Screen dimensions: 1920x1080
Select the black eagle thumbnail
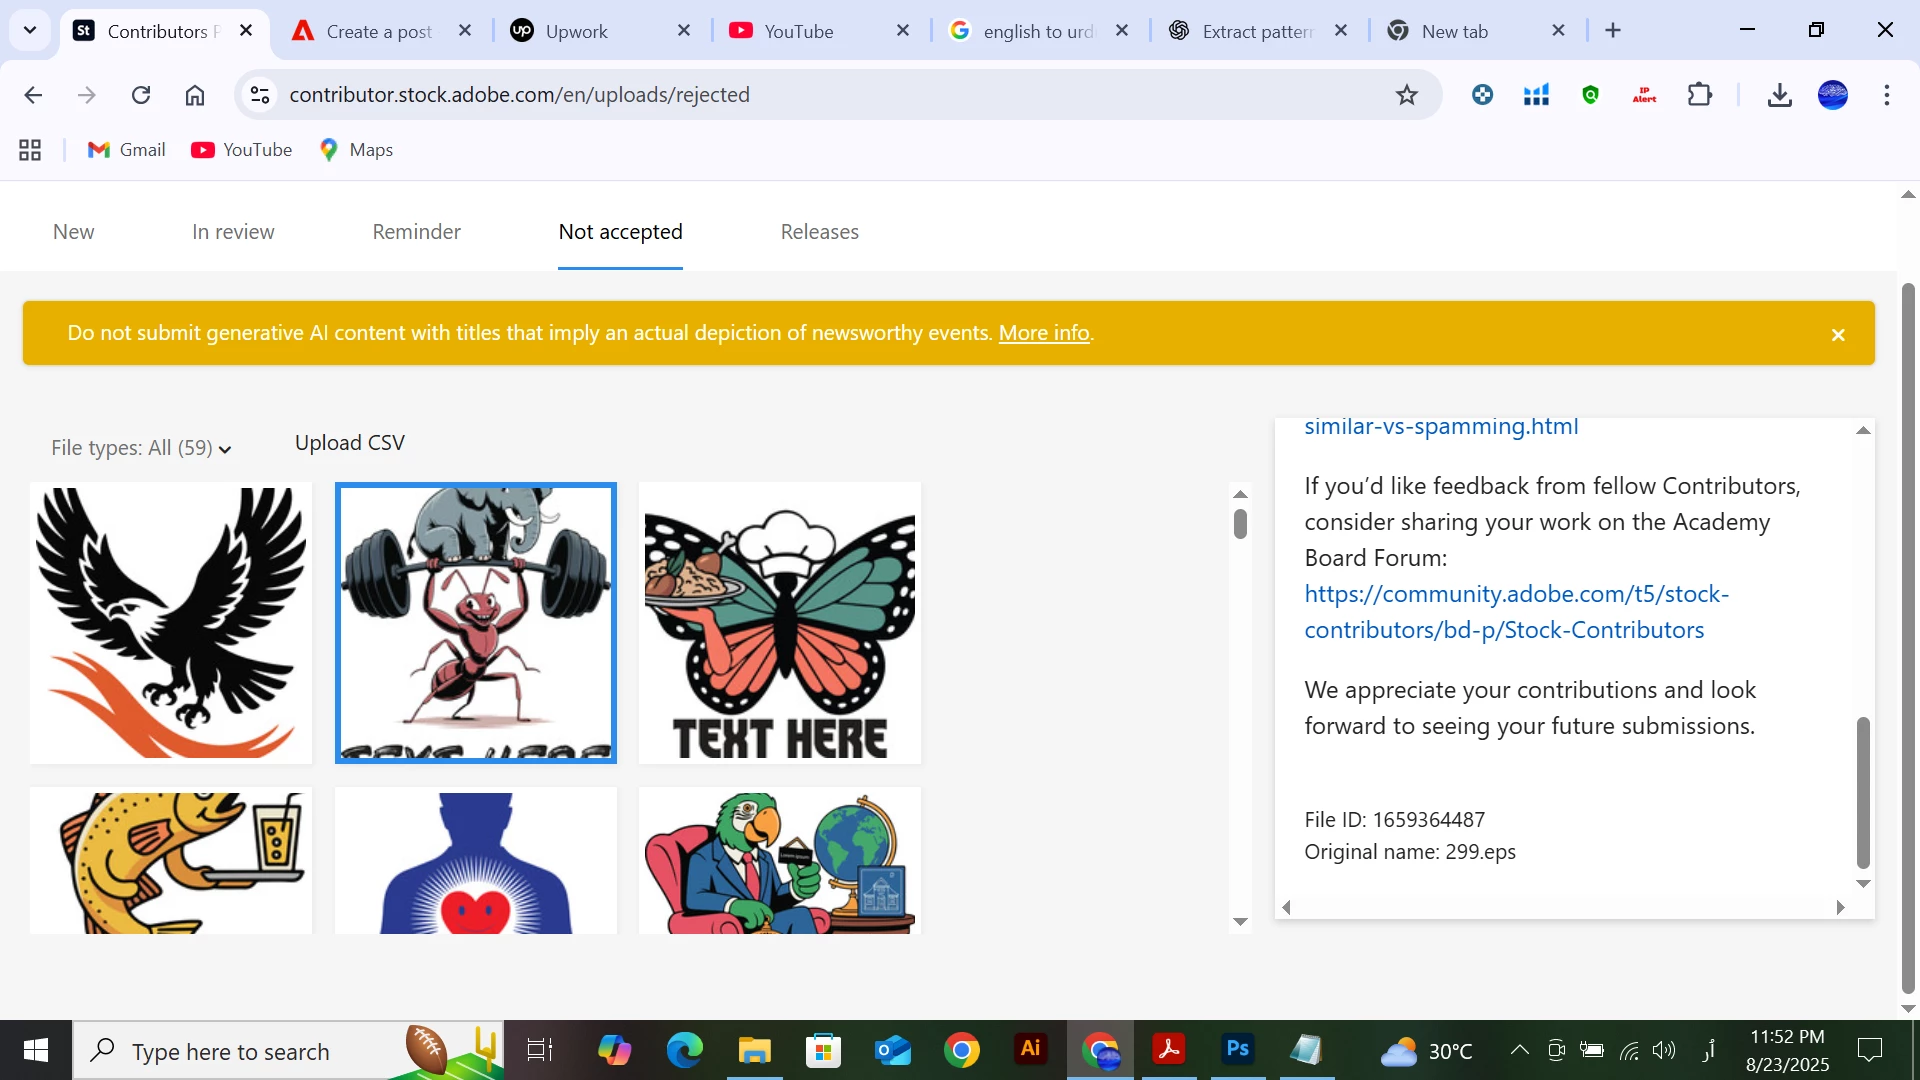(171, 623)
